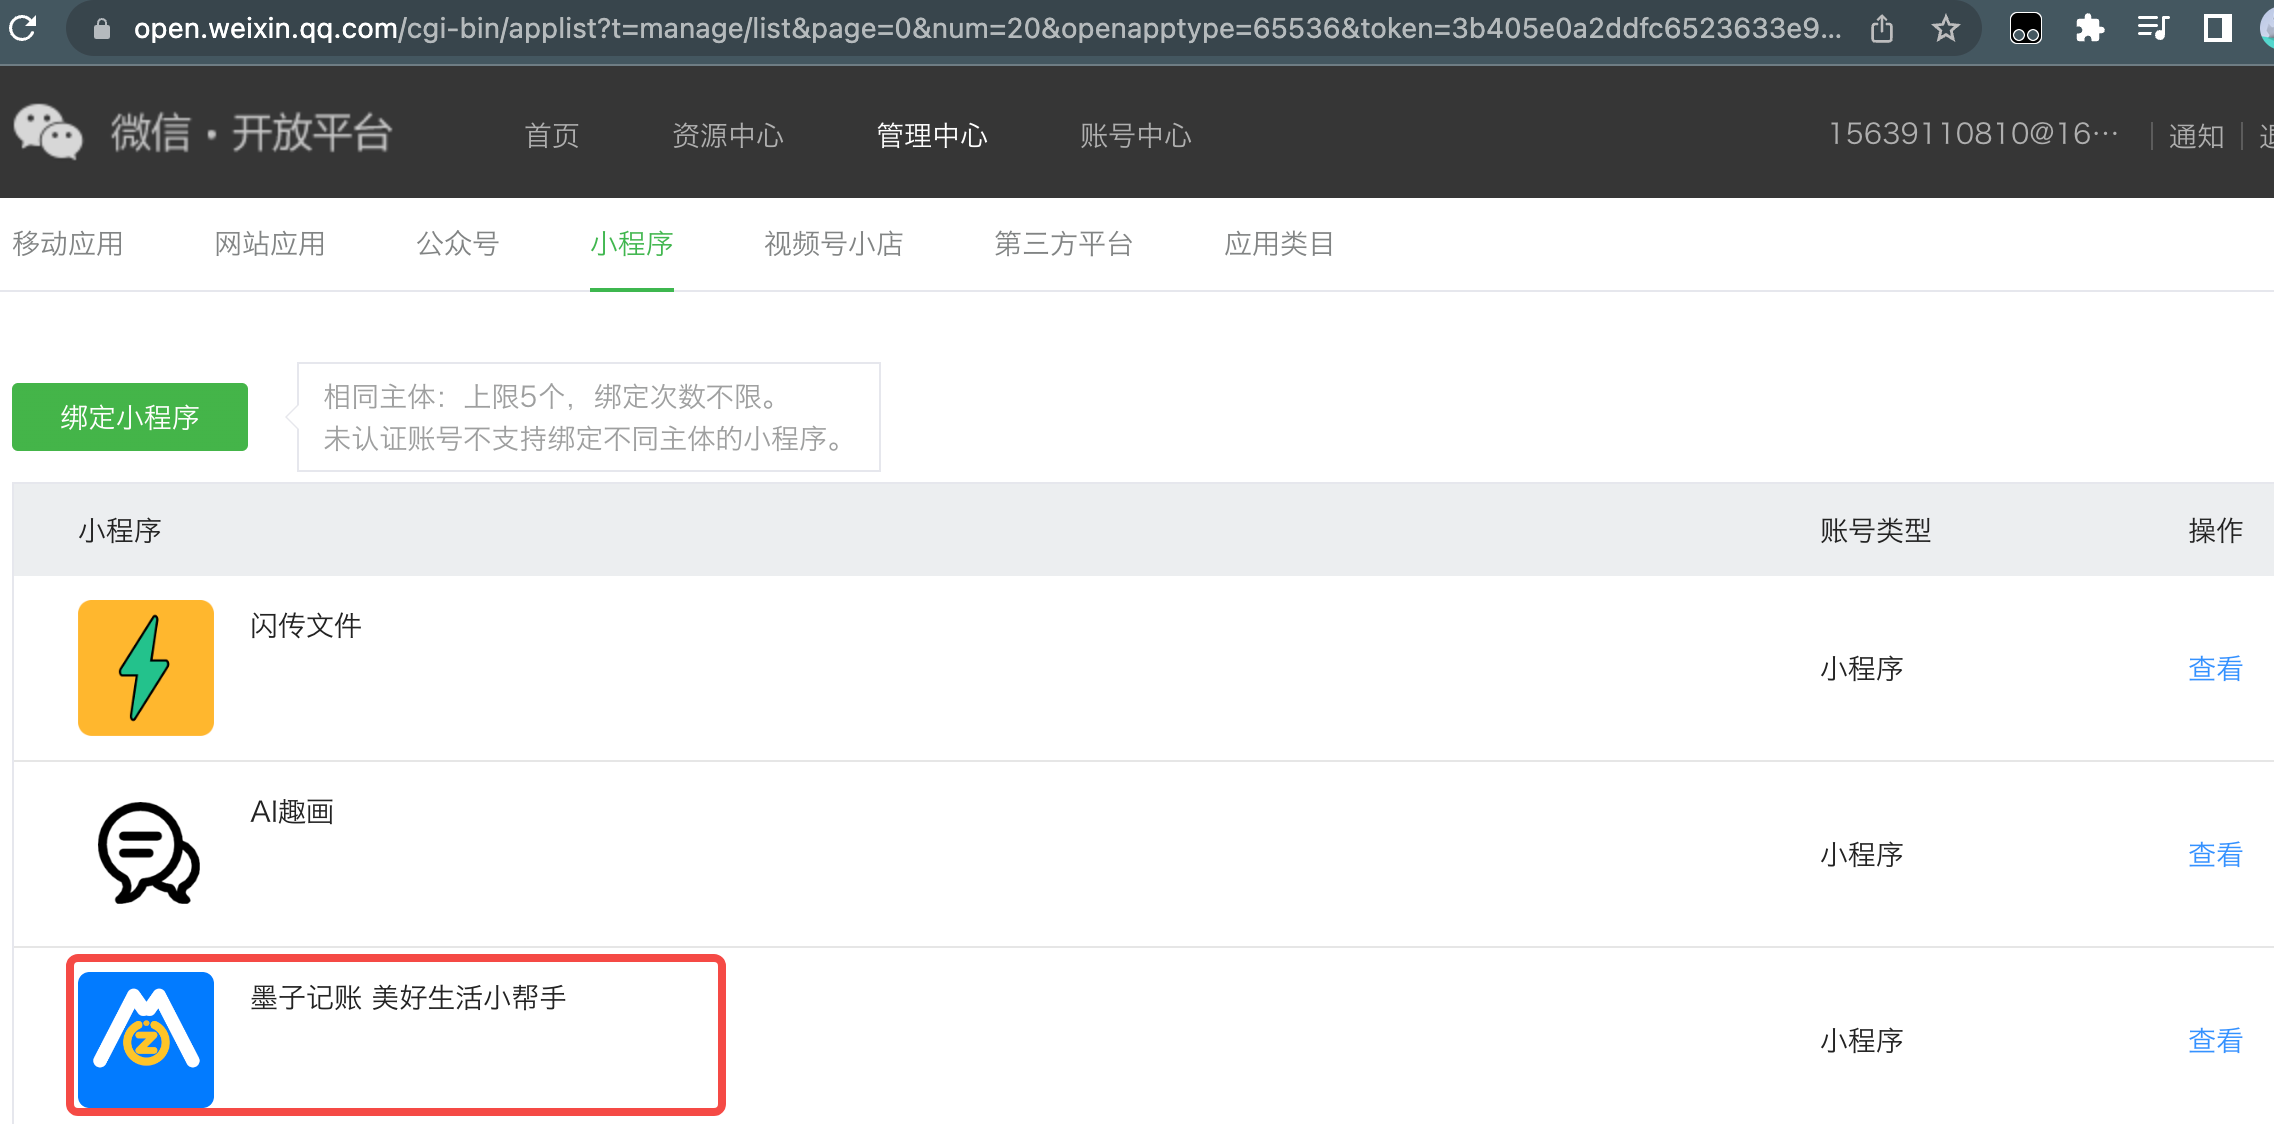
Task: Switch to the 移动应用 tab
Action: tap(68, 244)
